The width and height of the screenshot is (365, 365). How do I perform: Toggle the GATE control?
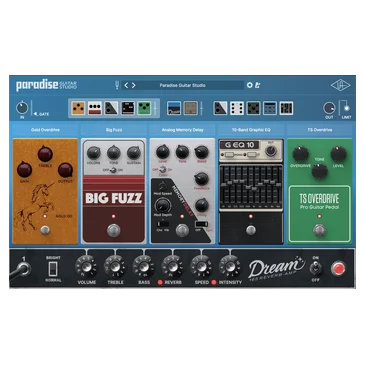(41, 114)
